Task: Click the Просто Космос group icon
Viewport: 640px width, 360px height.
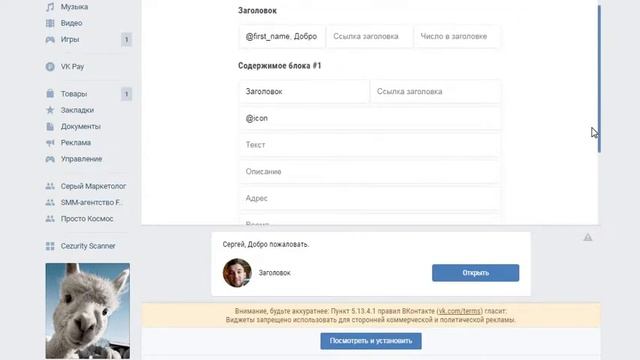Action: [x=50, y=219]
